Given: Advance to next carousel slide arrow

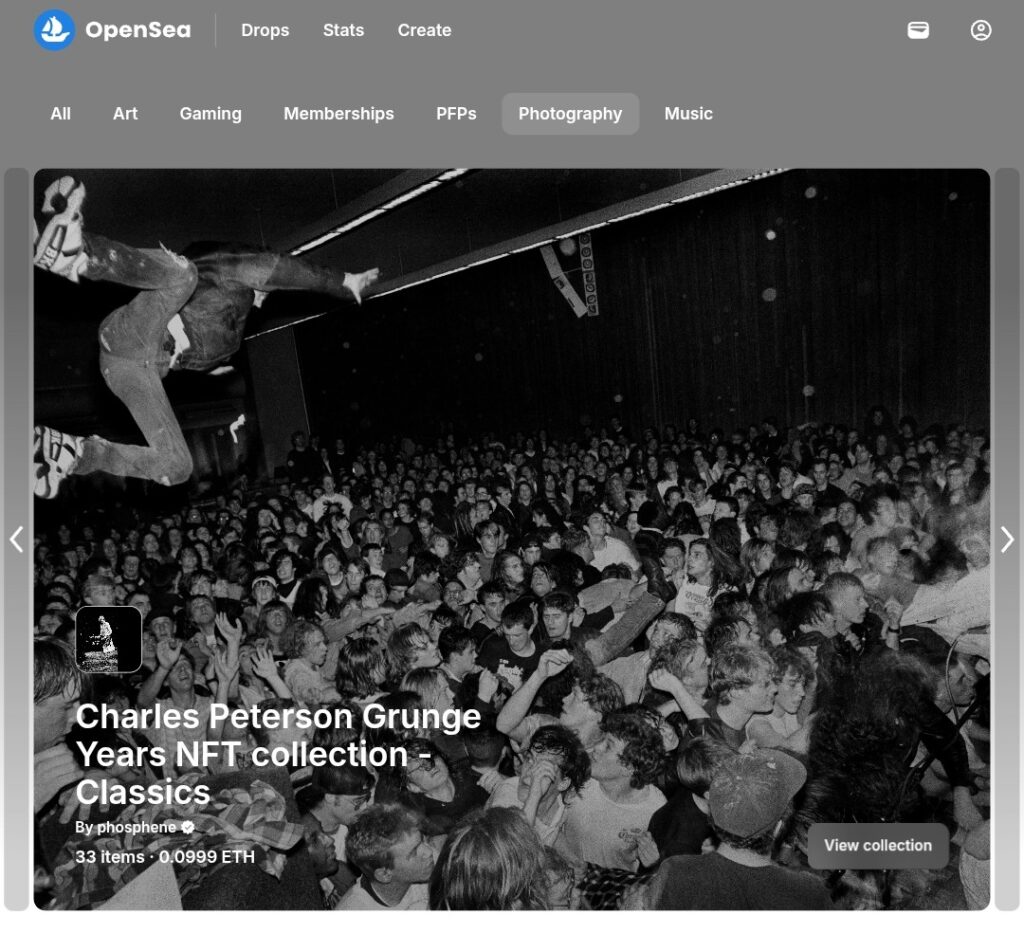Looking at the screenshot, I should [1007, 539].
